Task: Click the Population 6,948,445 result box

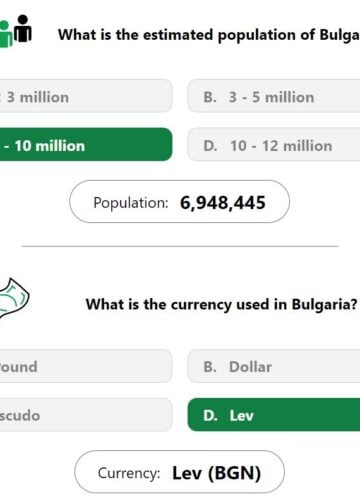Action: pos(180,202)
